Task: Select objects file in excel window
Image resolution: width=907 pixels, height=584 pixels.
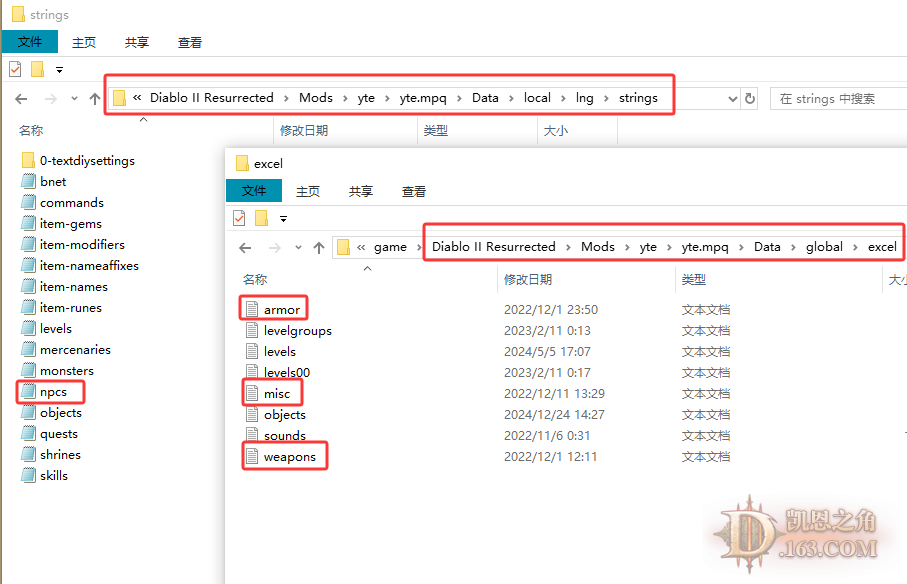Action: point(285,415)
